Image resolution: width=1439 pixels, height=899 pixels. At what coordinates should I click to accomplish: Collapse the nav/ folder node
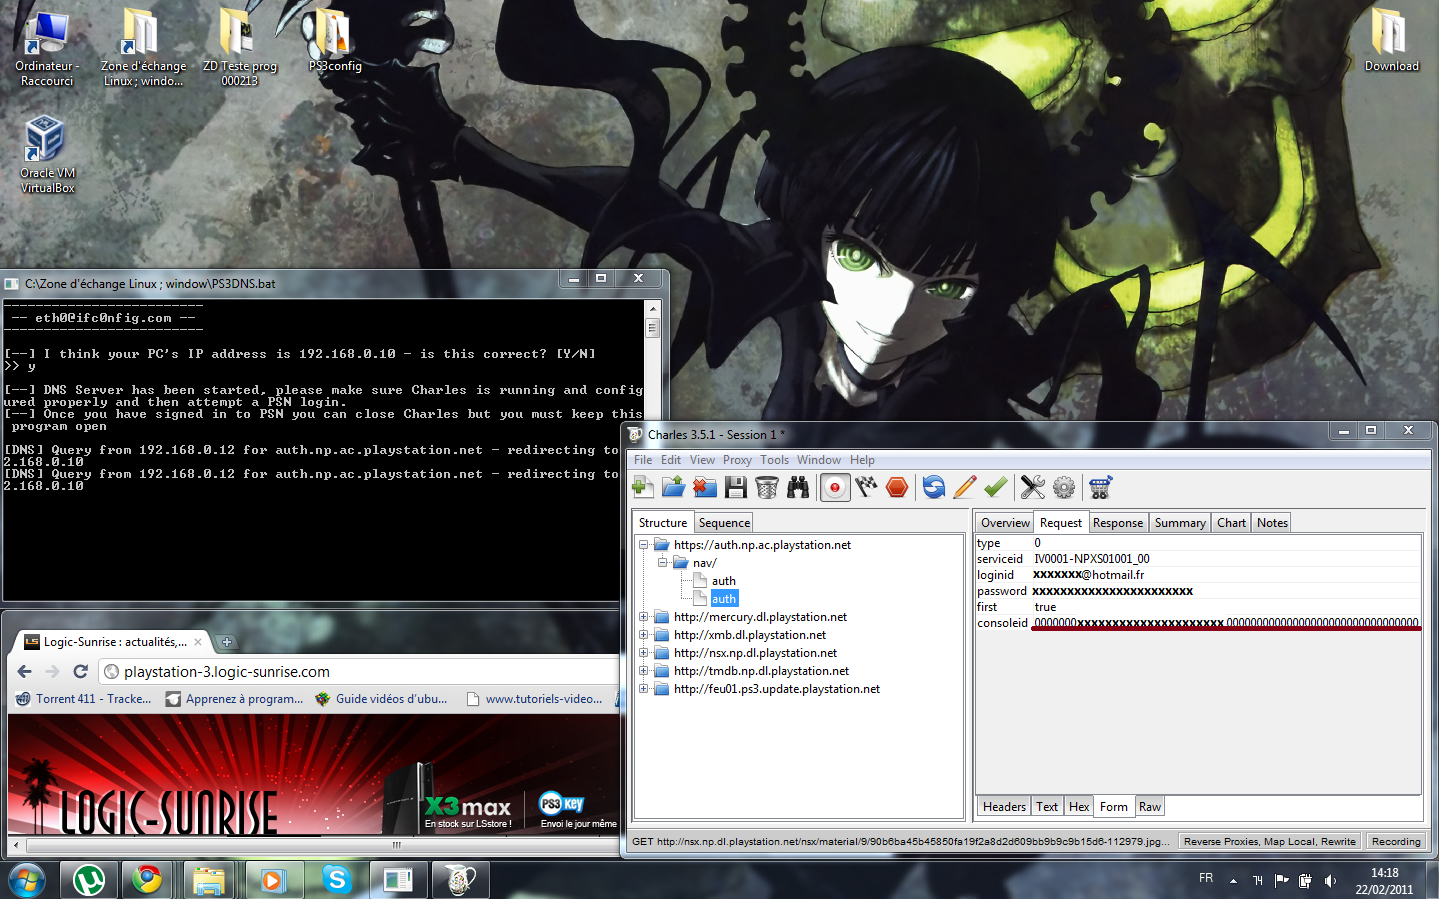pyautogui.click(x=663, y=563)
